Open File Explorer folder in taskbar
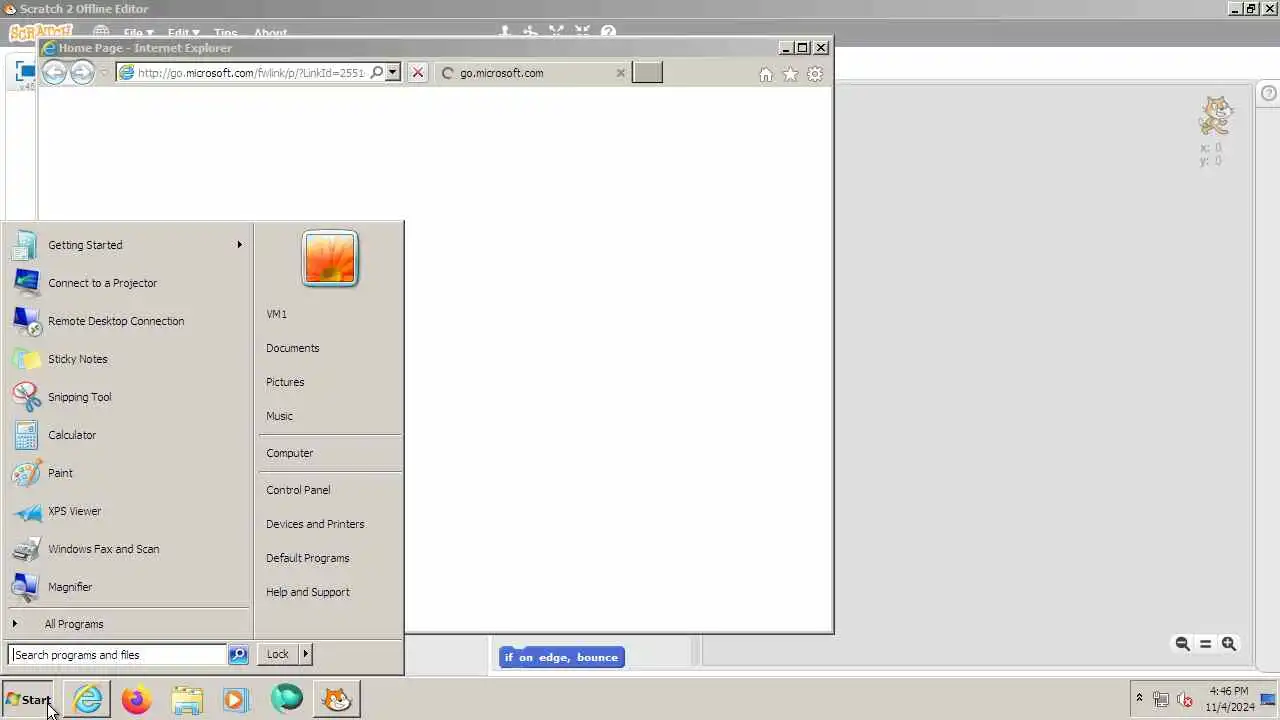The image size is (1280, 720). [187, 699]
